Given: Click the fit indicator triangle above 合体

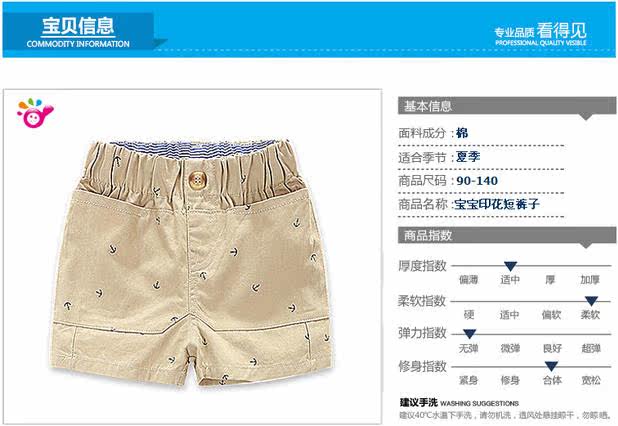Looking at the screenshot, I should click(551, 366).
